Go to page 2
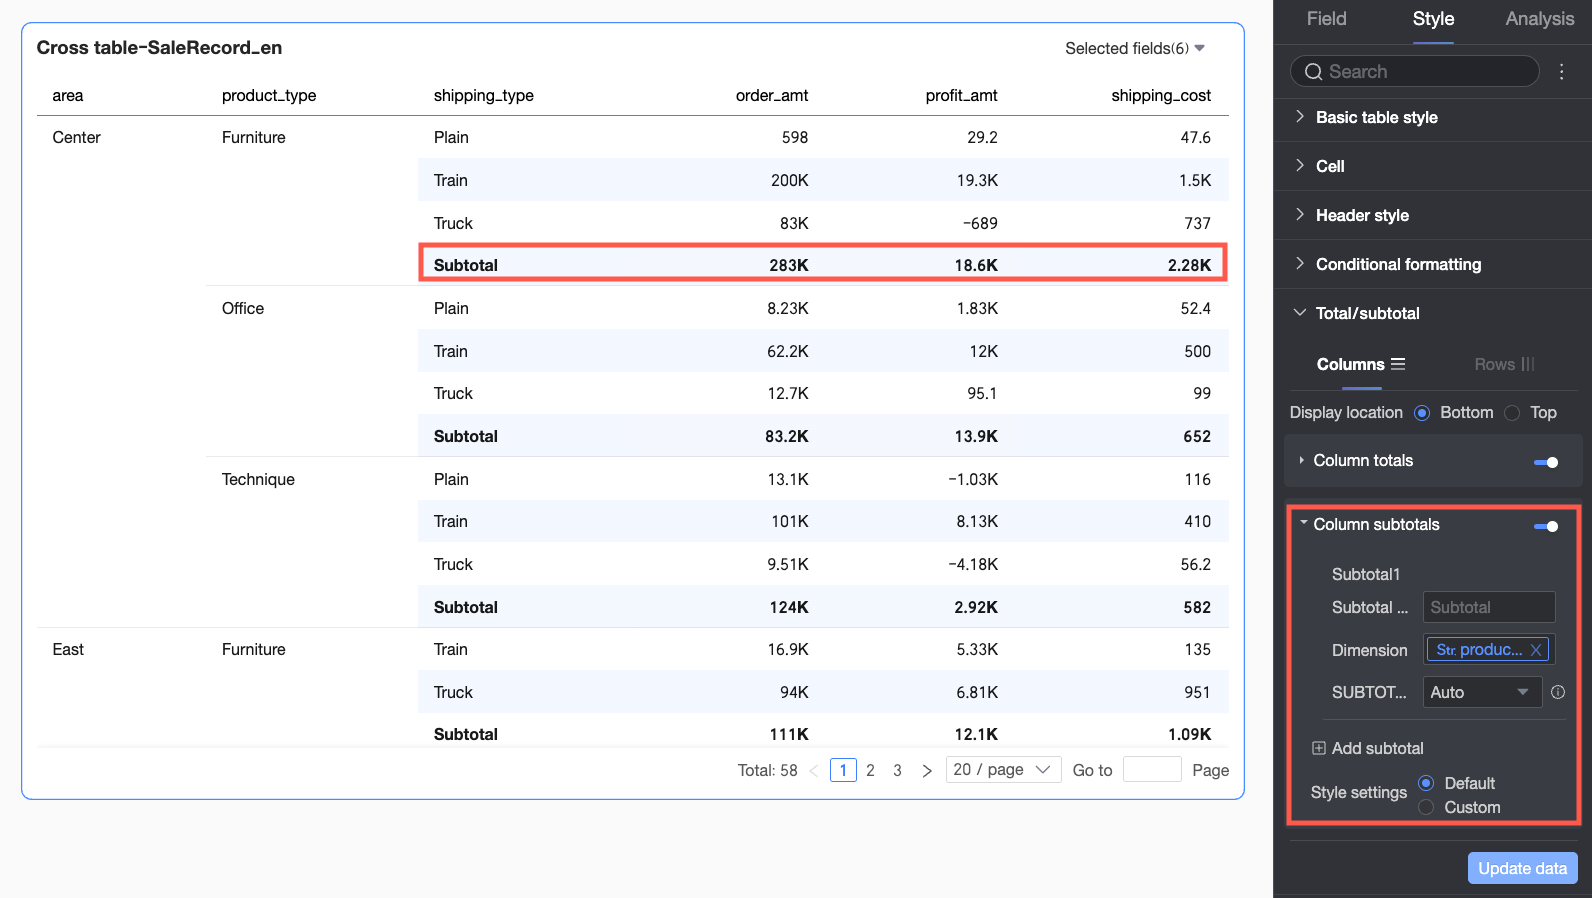 [x=870, y=771]
